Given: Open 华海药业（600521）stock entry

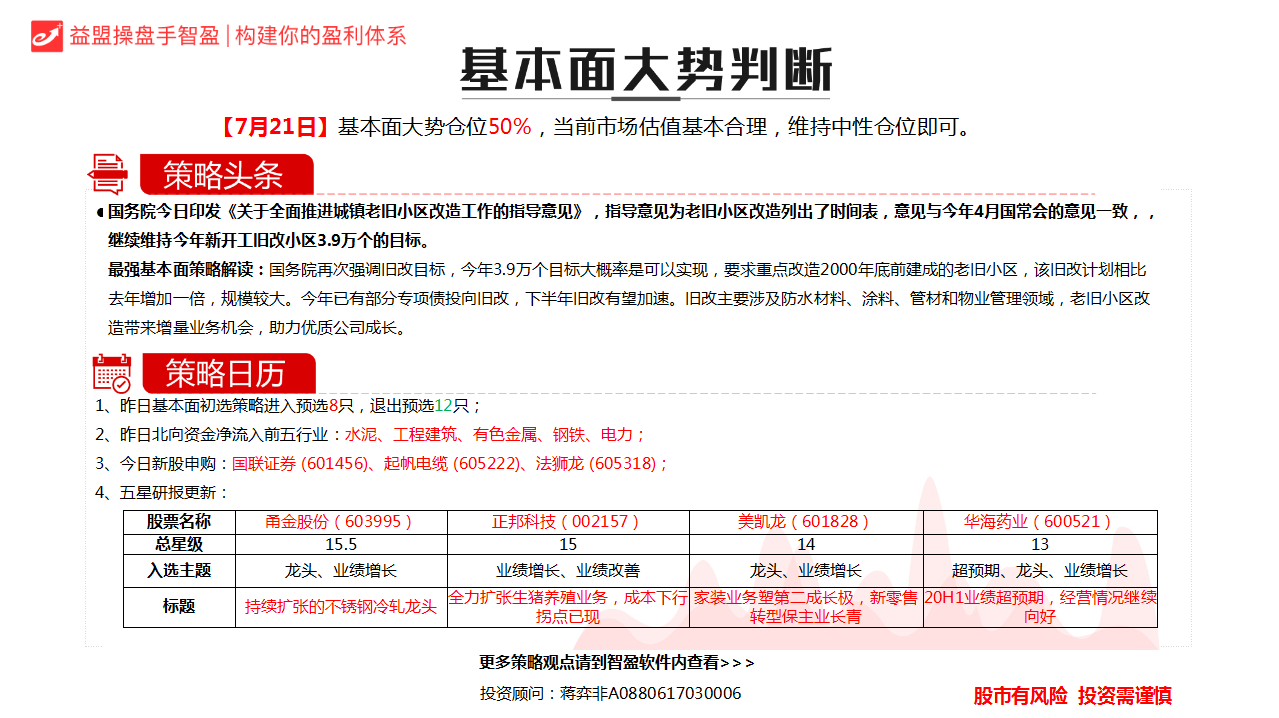Looking at the screenshot, I should click(x=1039, y=522).
